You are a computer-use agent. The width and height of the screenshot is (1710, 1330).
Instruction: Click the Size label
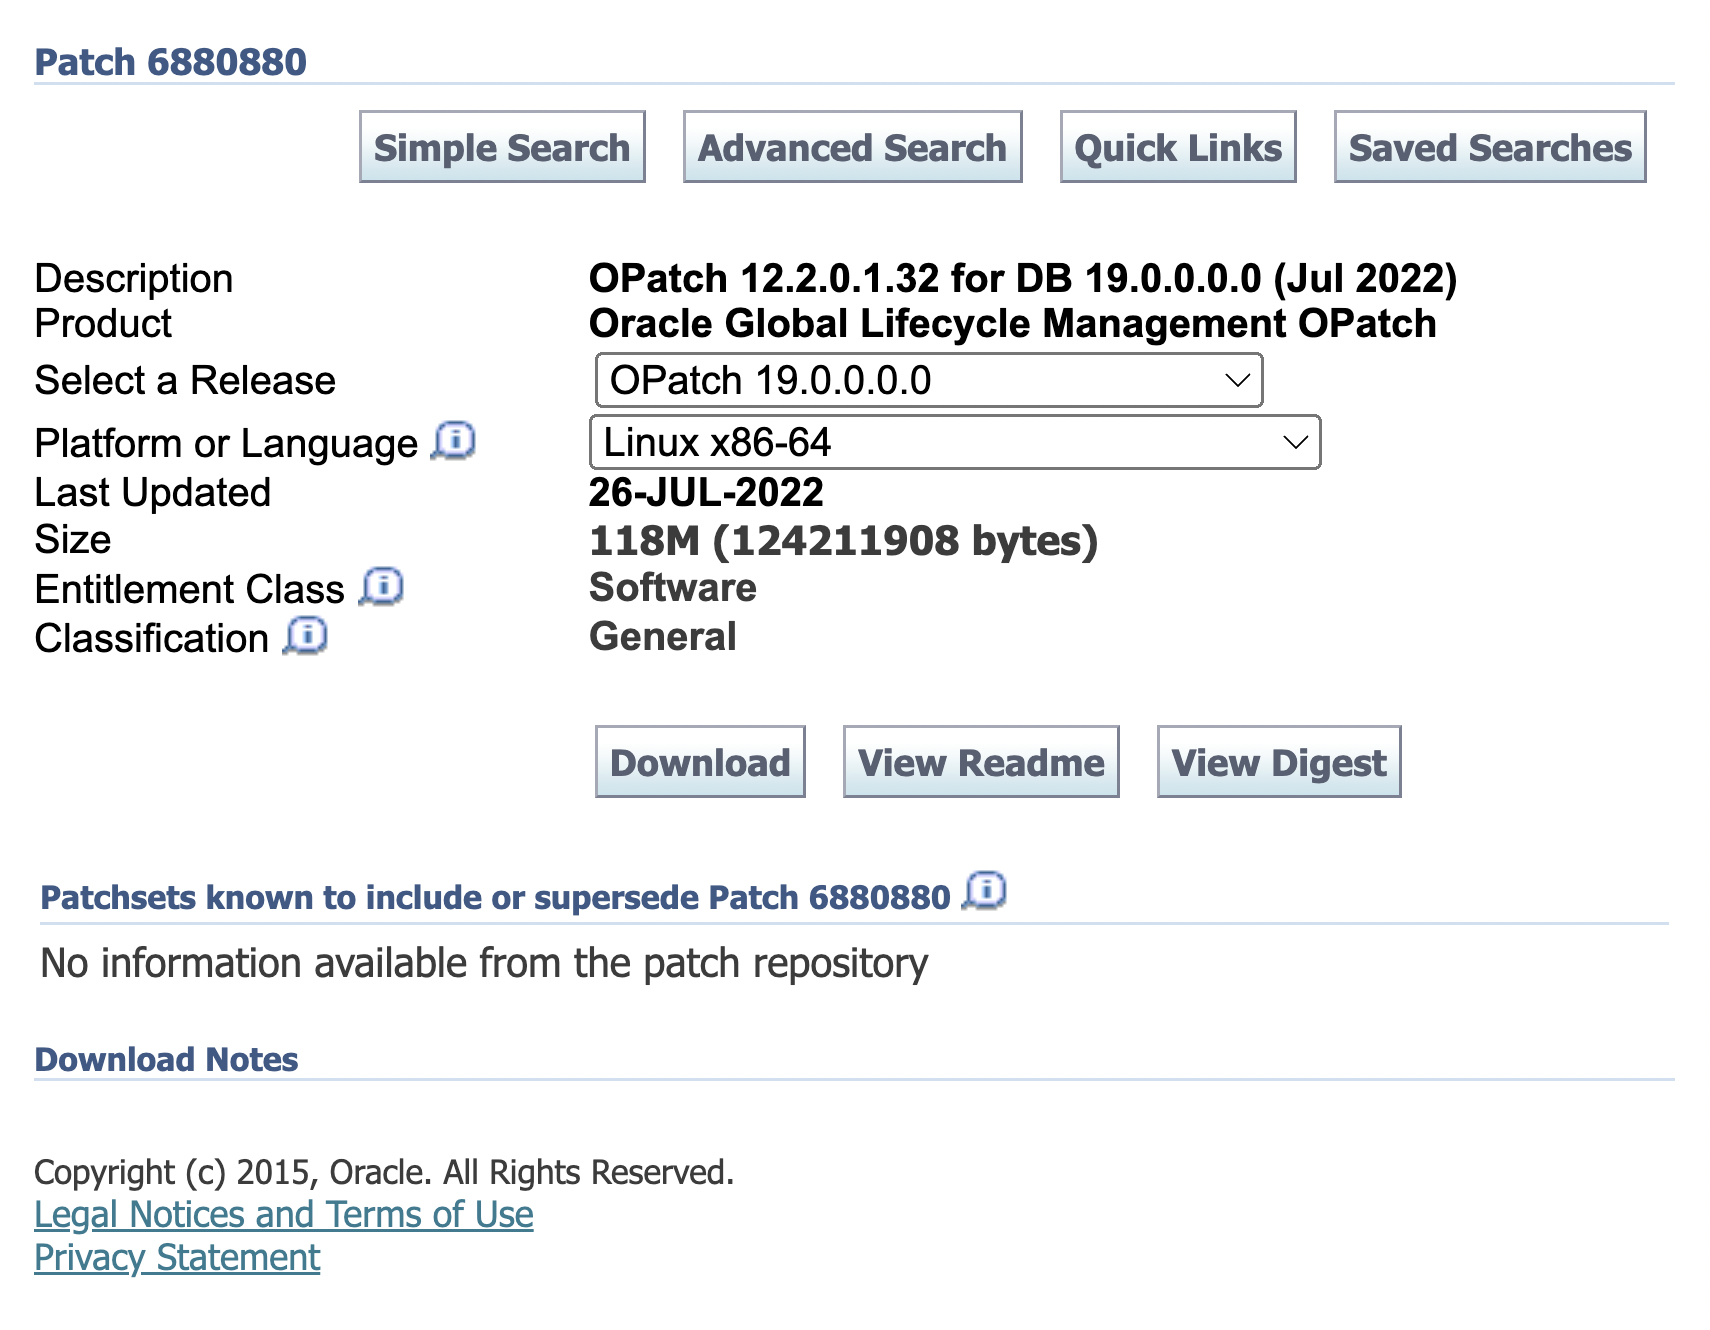point(73,539)
